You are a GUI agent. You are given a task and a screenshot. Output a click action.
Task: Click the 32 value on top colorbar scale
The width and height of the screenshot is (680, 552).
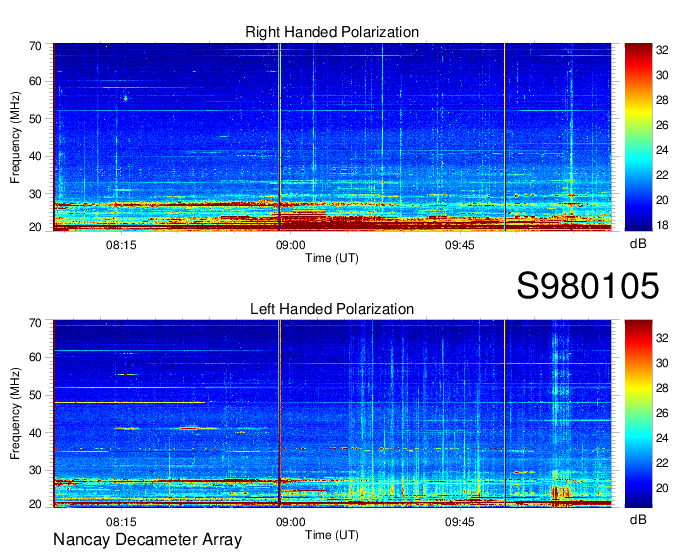[x=662, y=51]
